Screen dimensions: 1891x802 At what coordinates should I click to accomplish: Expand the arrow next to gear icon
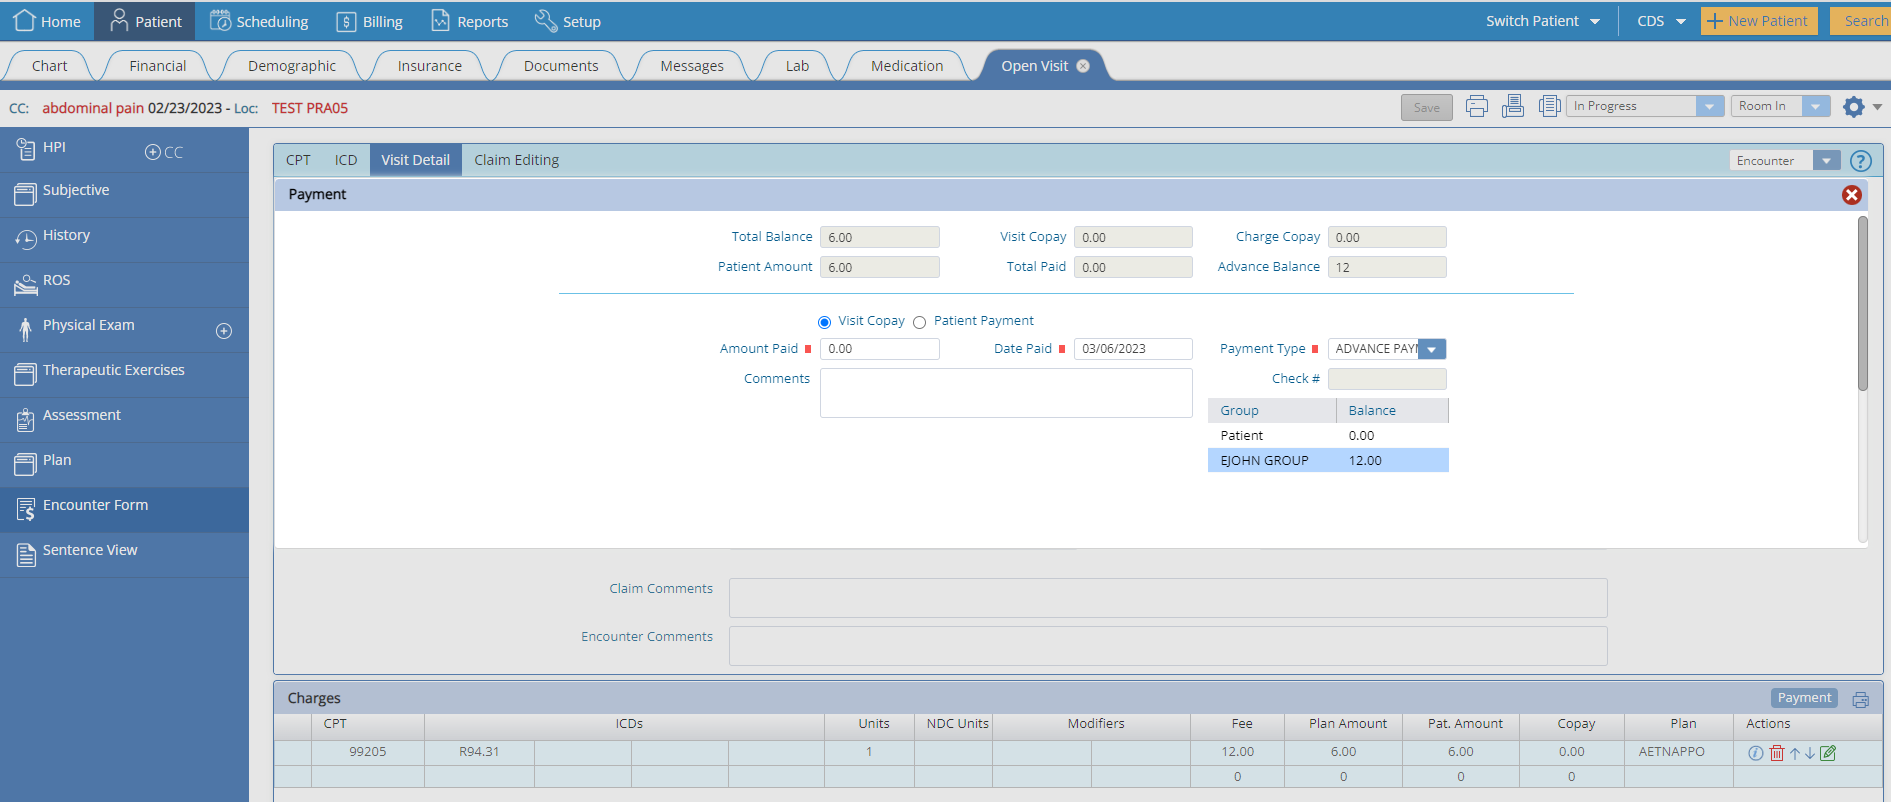(x=1877, y=107)
